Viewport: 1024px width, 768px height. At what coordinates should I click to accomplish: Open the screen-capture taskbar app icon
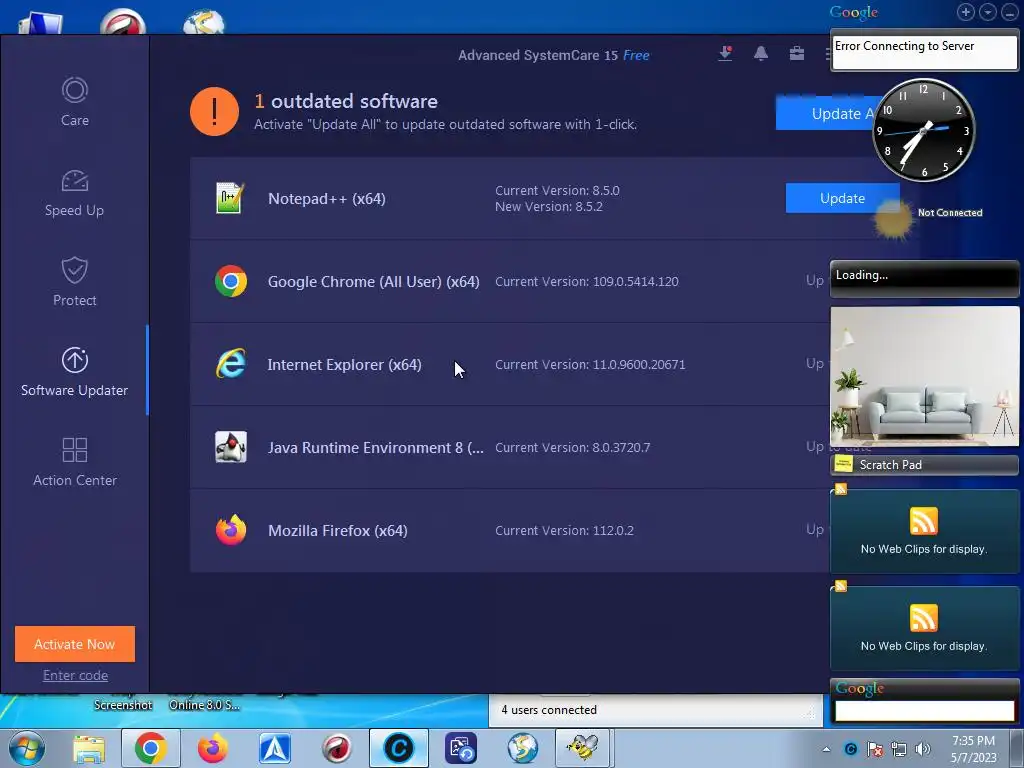tap(460, 748)
